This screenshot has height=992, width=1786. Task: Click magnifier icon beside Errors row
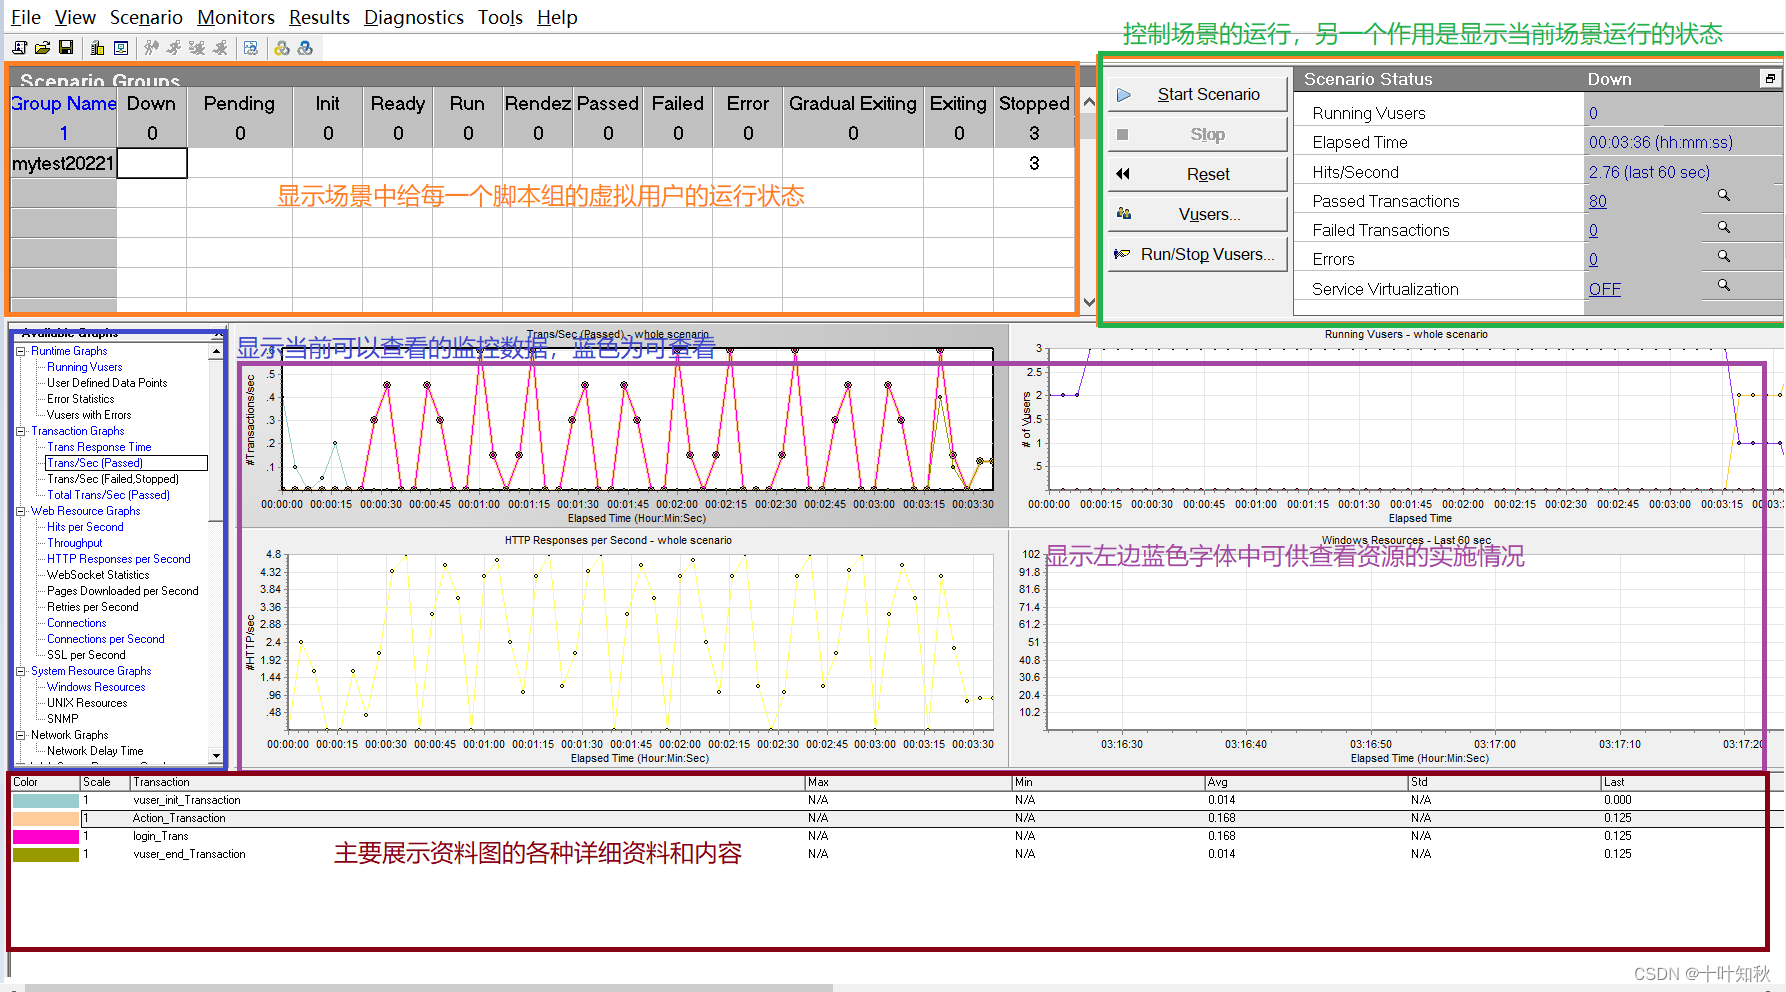tap(1724, 257)
